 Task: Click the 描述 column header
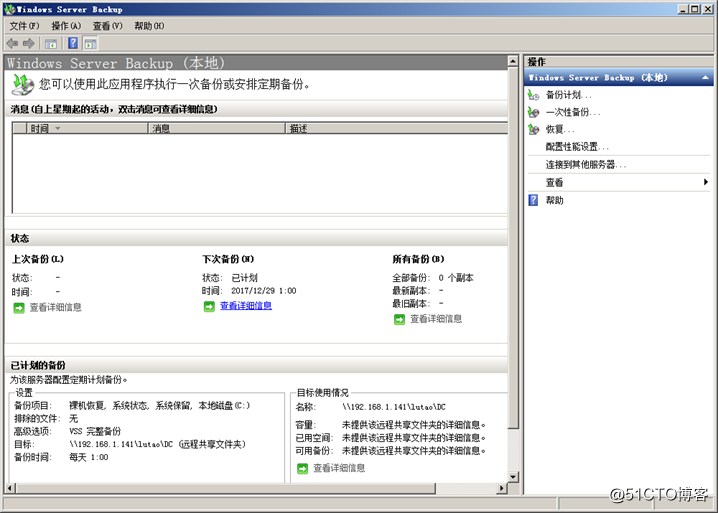(x=397, y=128)
